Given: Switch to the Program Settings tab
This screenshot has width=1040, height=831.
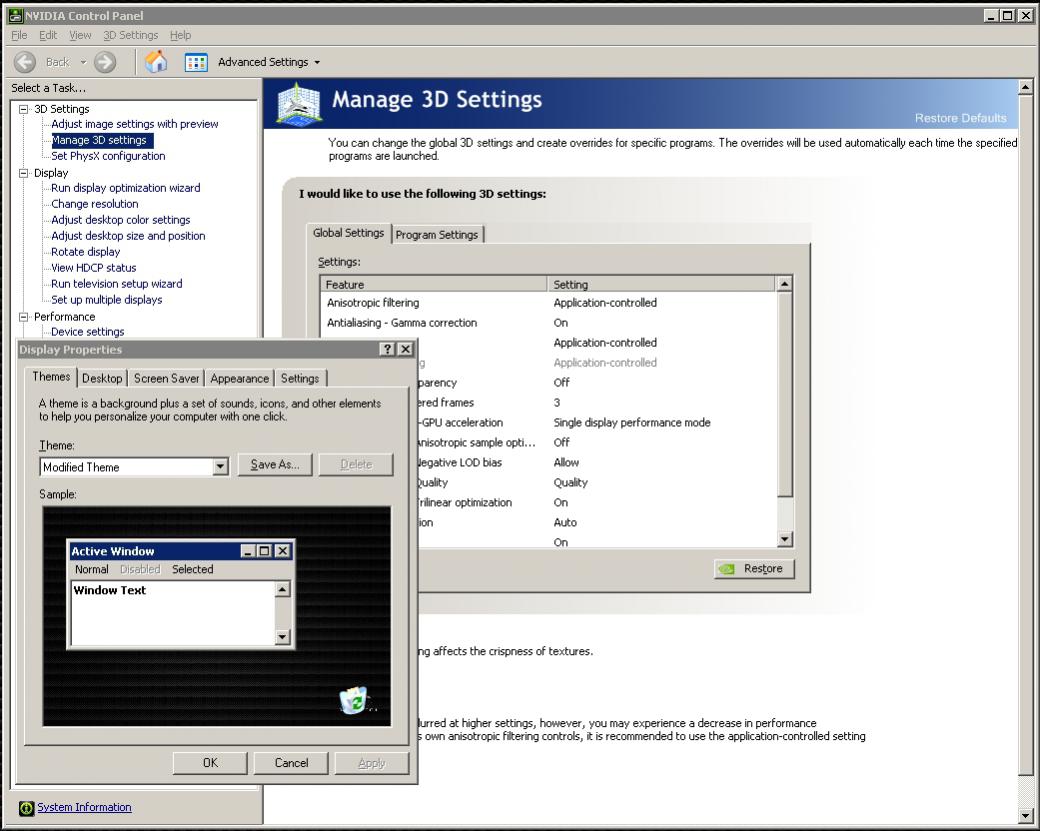Looking at the screenshot, I should pyautogui.click(x=437, y=235).
